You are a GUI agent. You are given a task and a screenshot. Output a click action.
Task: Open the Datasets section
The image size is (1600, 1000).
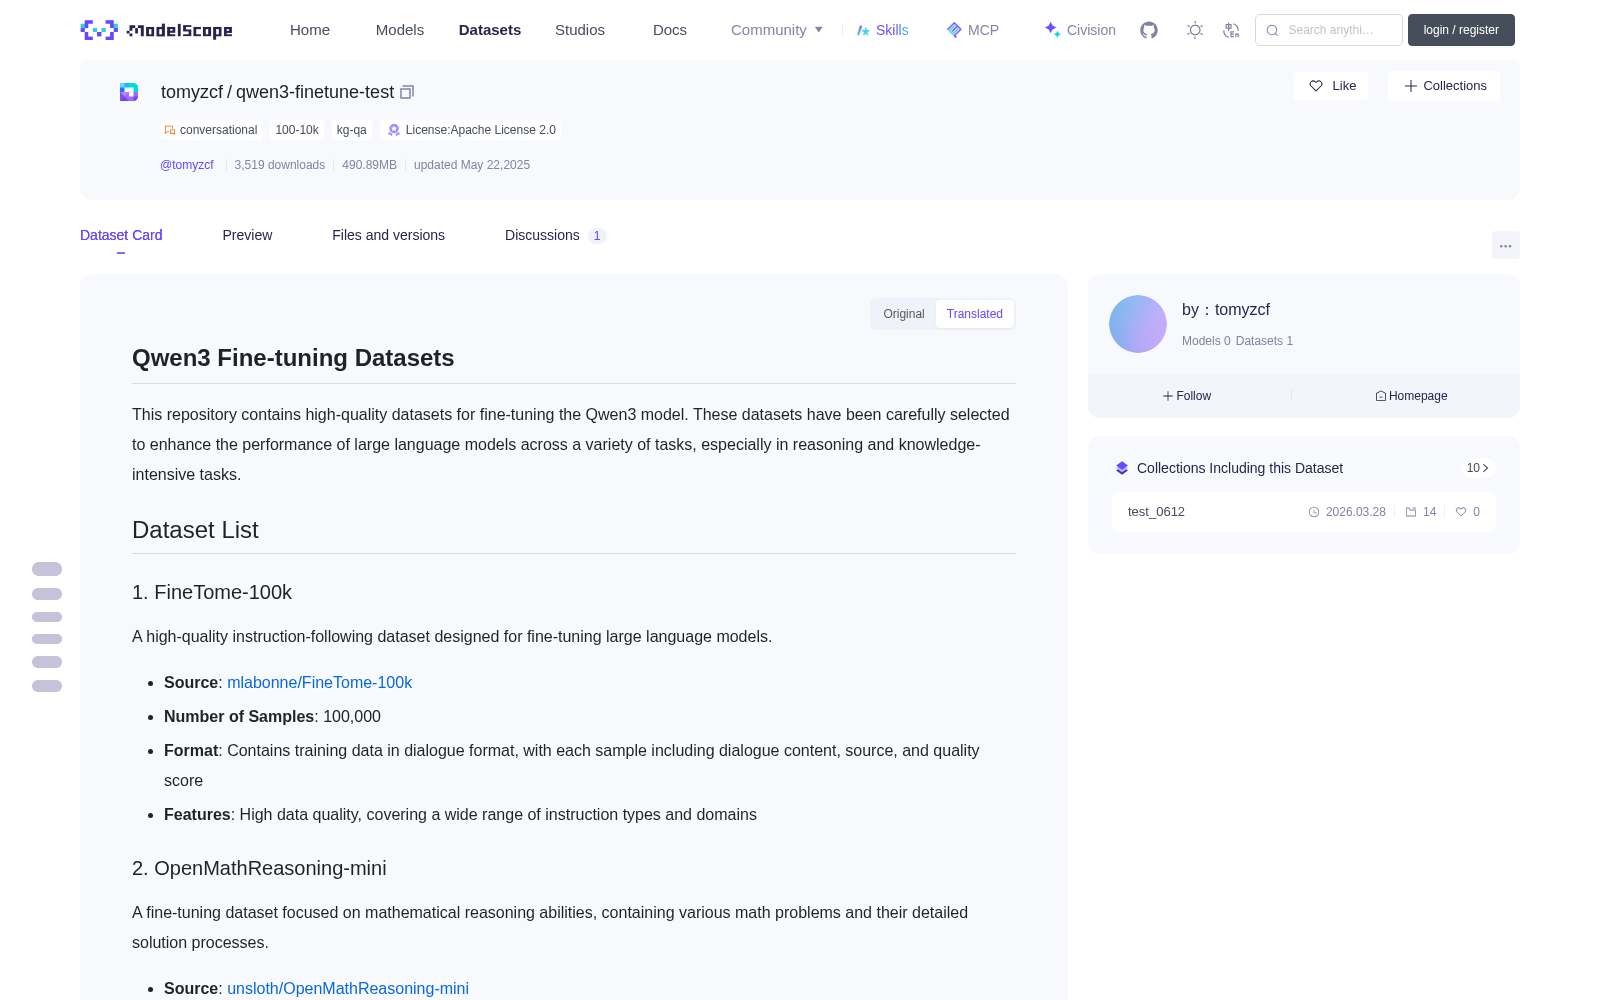click(490, 30)
